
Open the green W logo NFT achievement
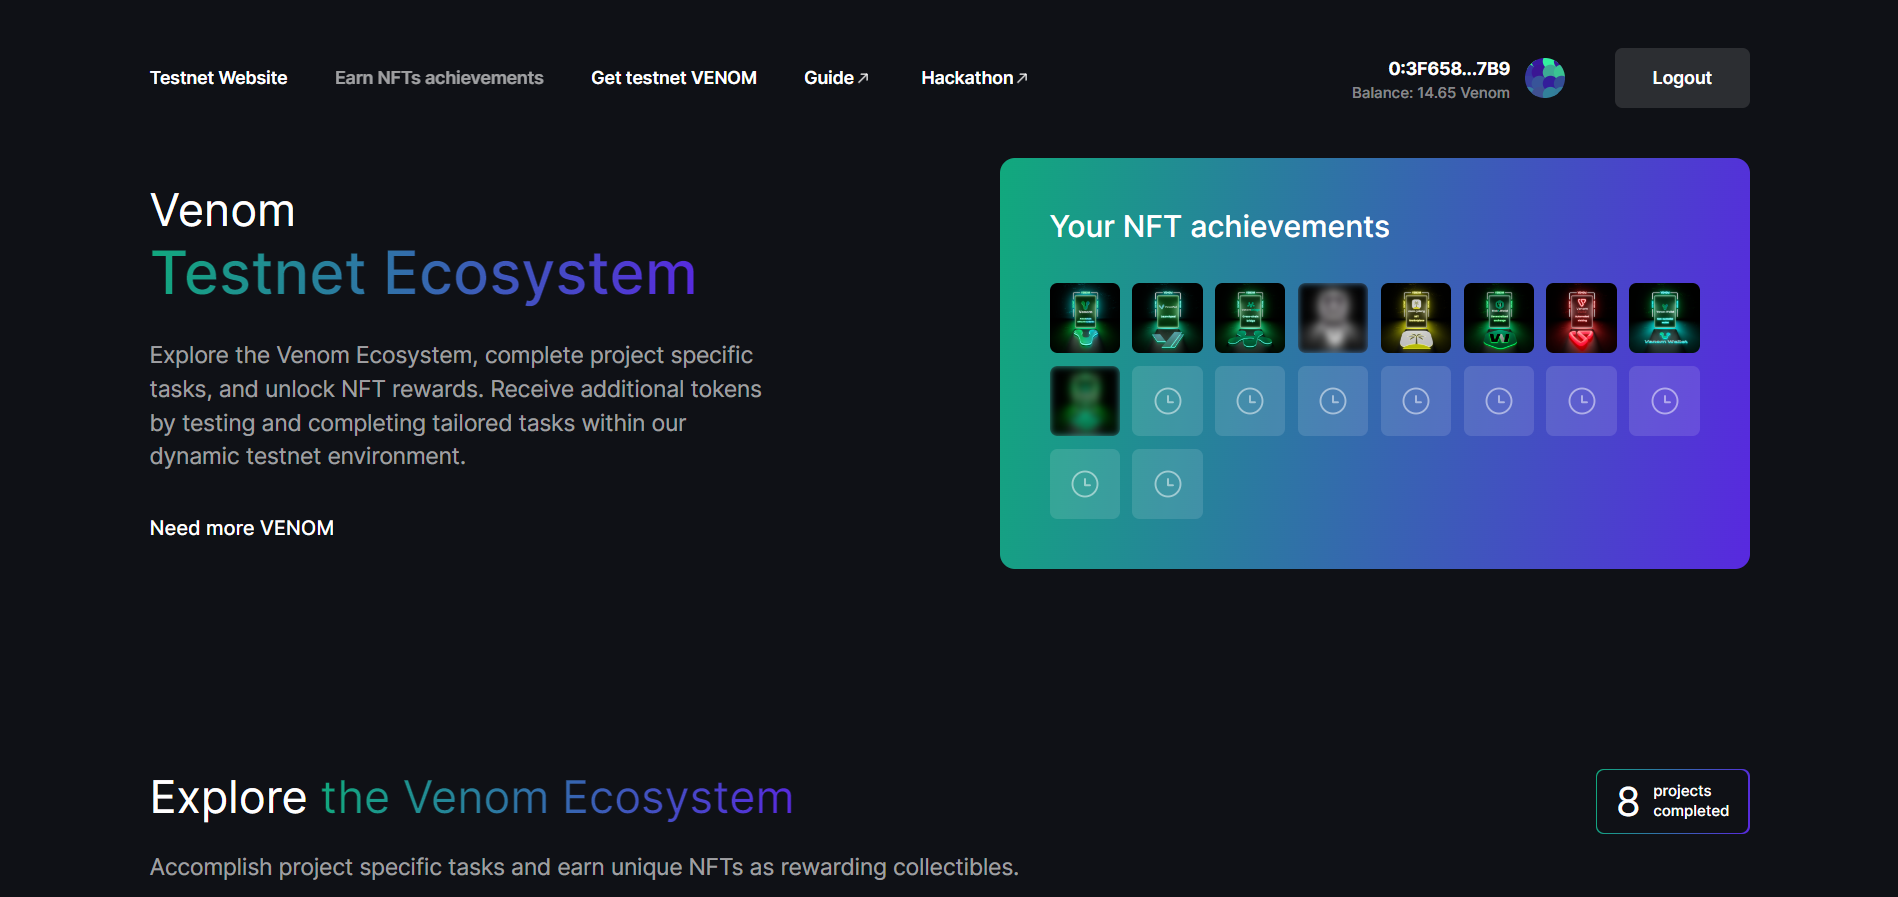coord(1499,318)
